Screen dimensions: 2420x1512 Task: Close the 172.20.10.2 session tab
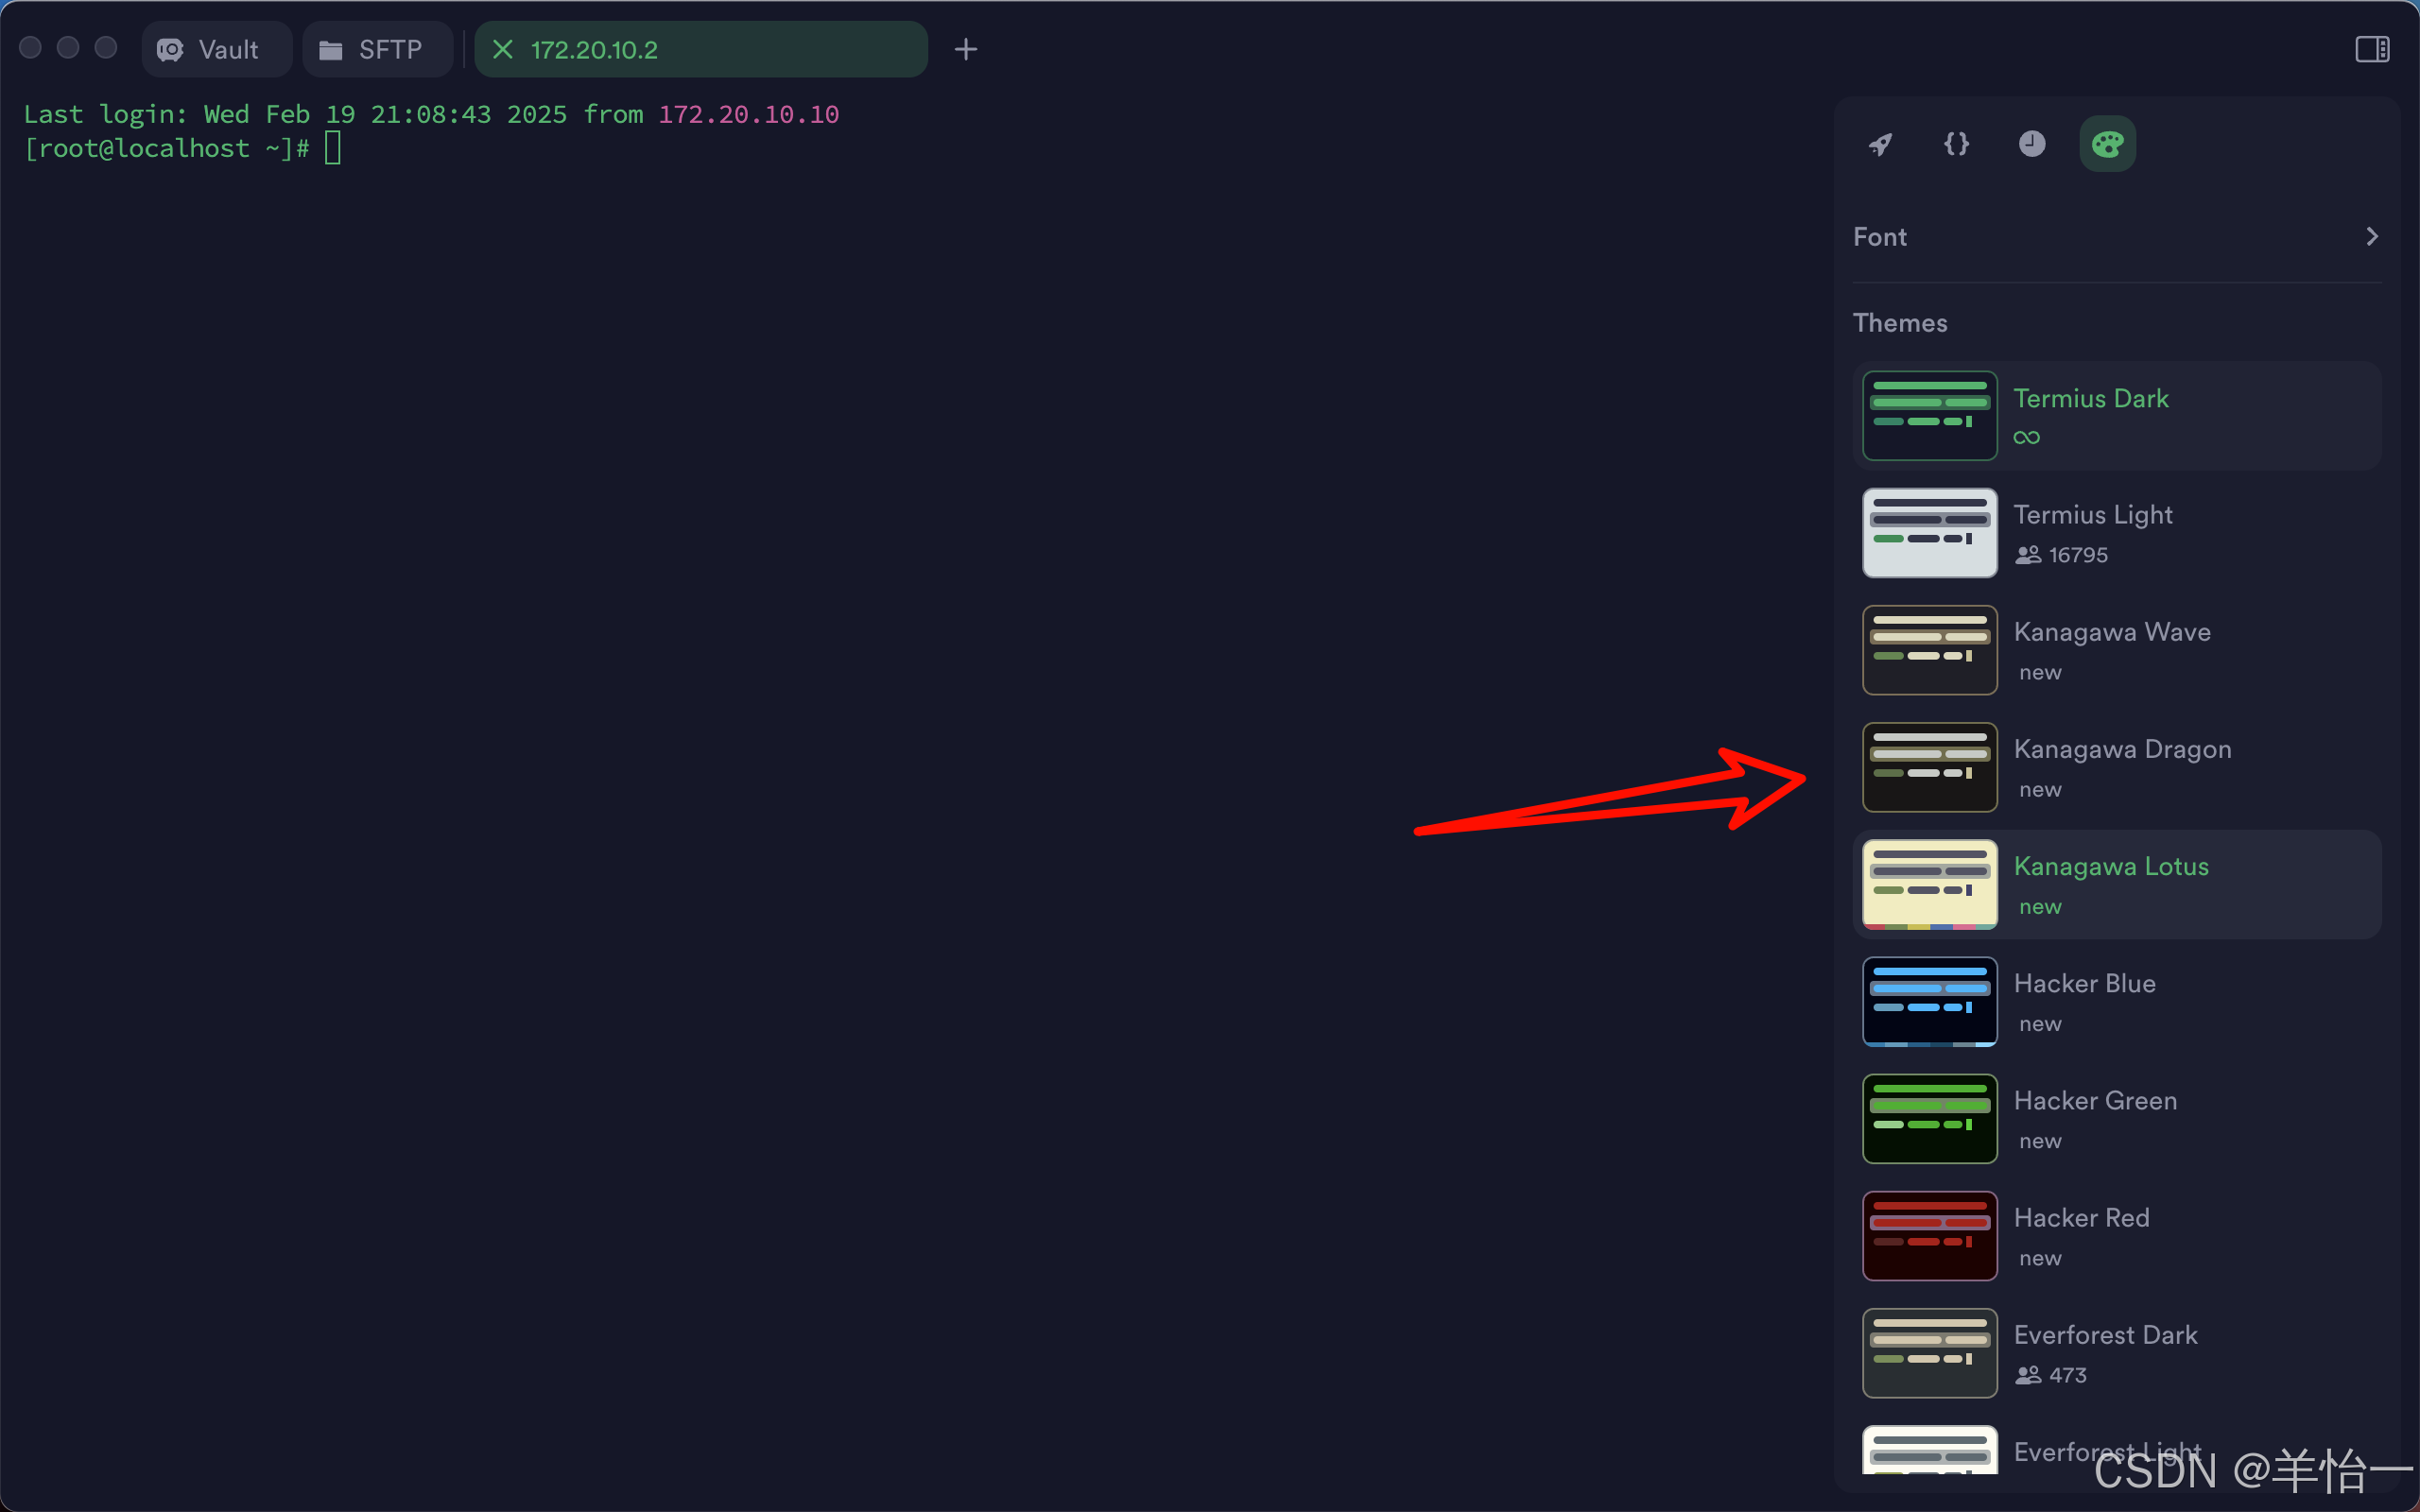point(503,49)
